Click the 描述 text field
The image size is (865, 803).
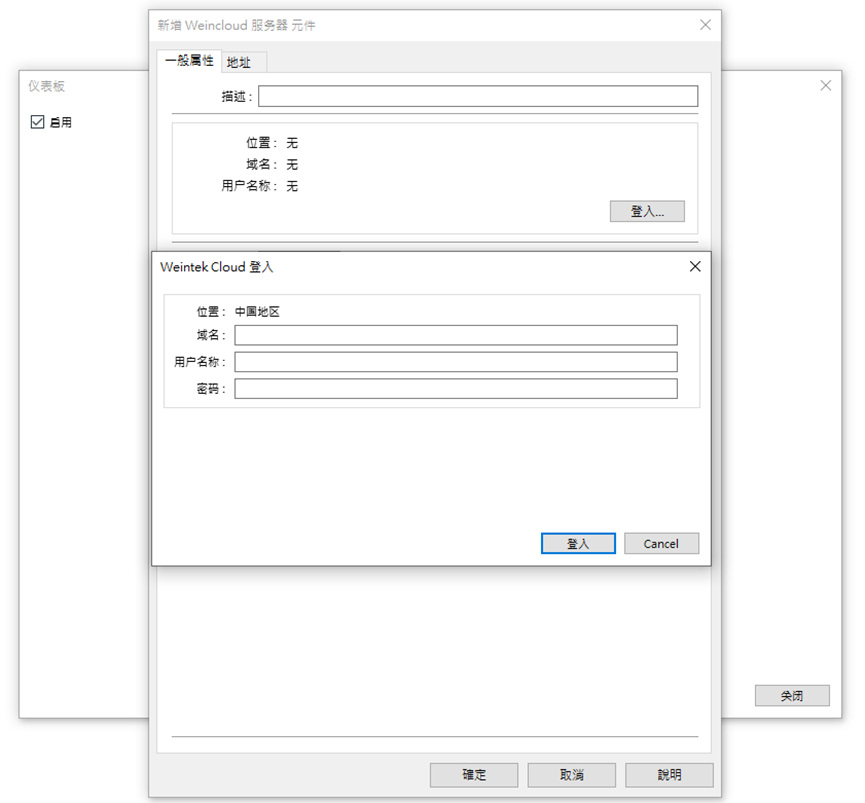[x=478, y=96]
